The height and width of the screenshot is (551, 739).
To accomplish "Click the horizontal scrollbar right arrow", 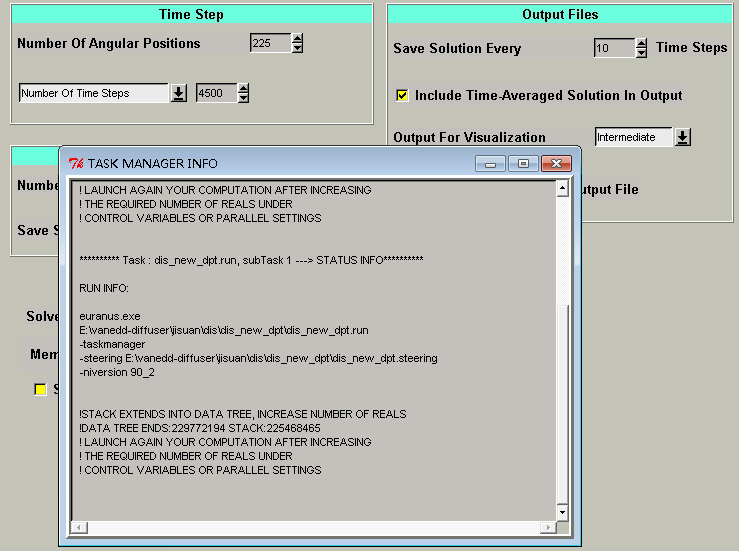I will (547, 527).
